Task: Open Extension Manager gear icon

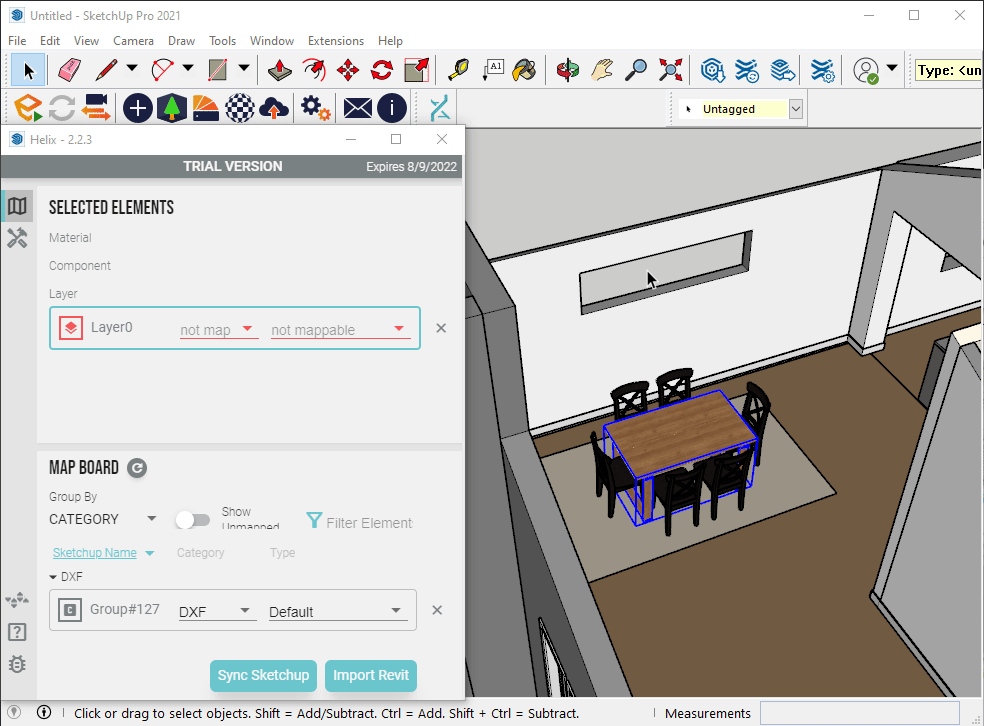Action: tap(822, 70)
